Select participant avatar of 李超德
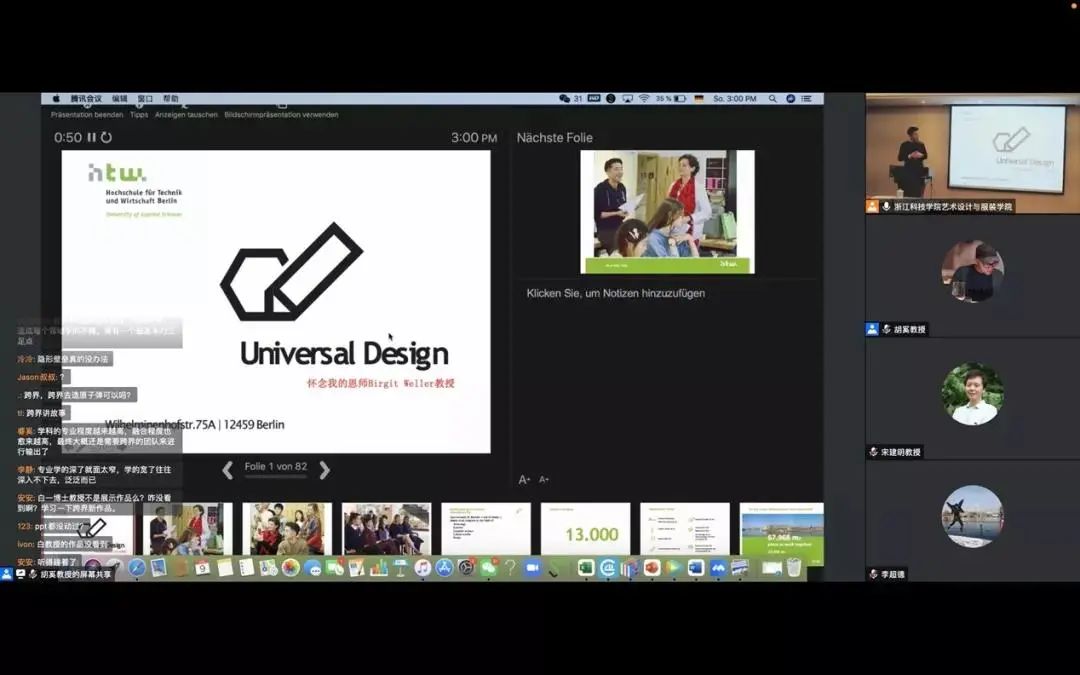This screenshot has height=675, width=1080. click(x=973, y=517)
